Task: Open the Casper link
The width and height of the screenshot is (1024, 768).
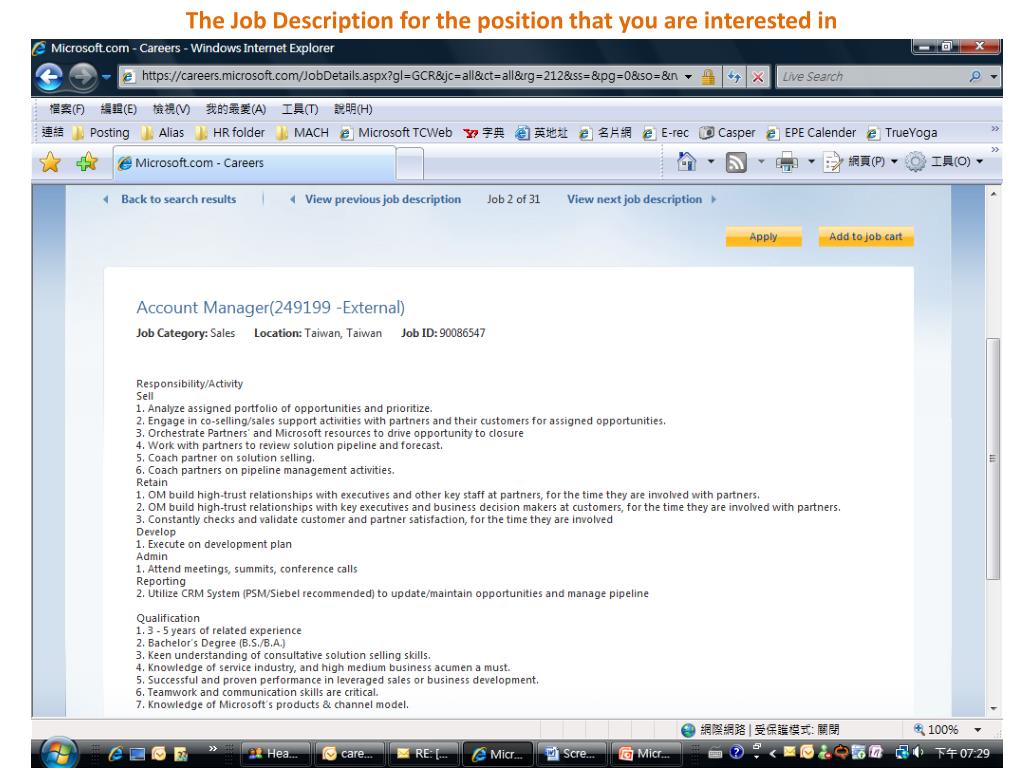Action: 728,133
